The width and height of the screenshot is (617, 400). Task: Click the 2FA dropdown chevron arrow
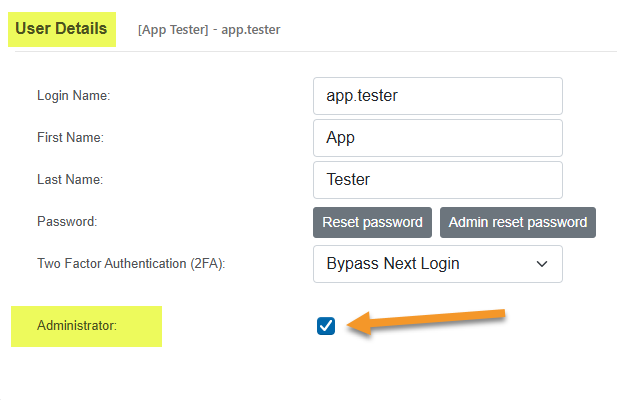[542, 264]
